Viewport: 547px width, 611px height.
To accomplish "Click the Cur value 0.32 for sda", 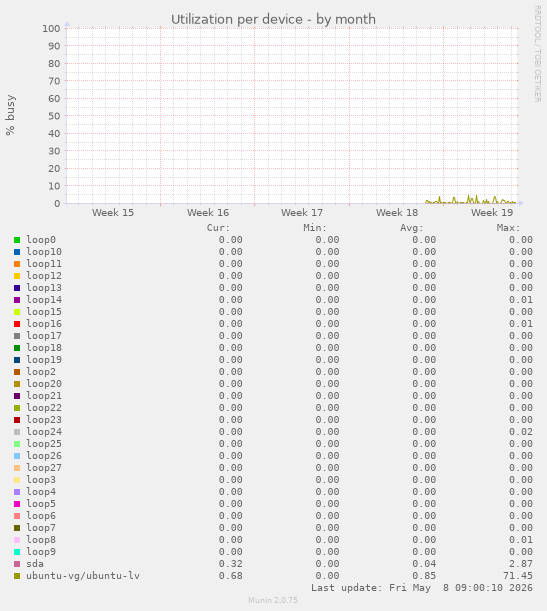I will pyautogui.click(x=231, y=564).
